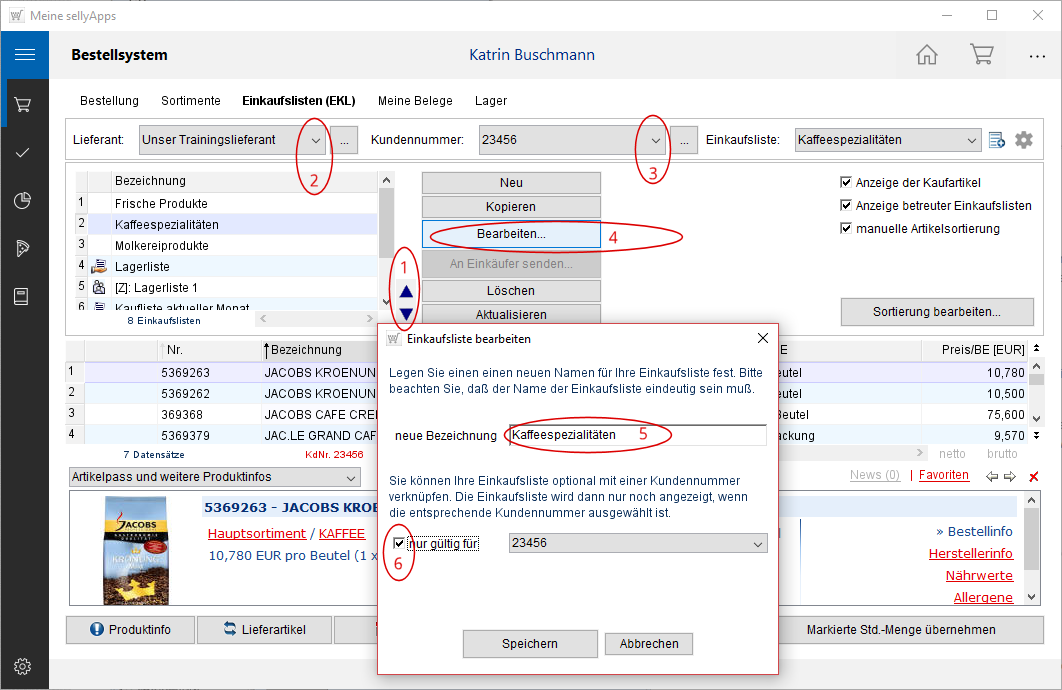Open the Kundennummer dropdown

coord(655,141)
